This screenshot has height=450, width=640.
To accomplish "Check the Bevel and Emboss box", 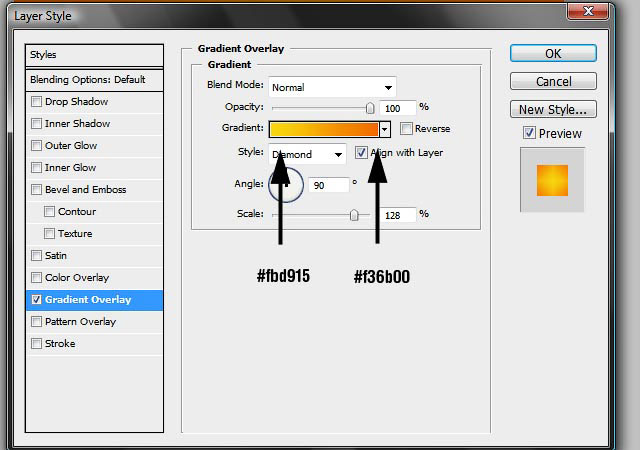I will click(36, 189).
